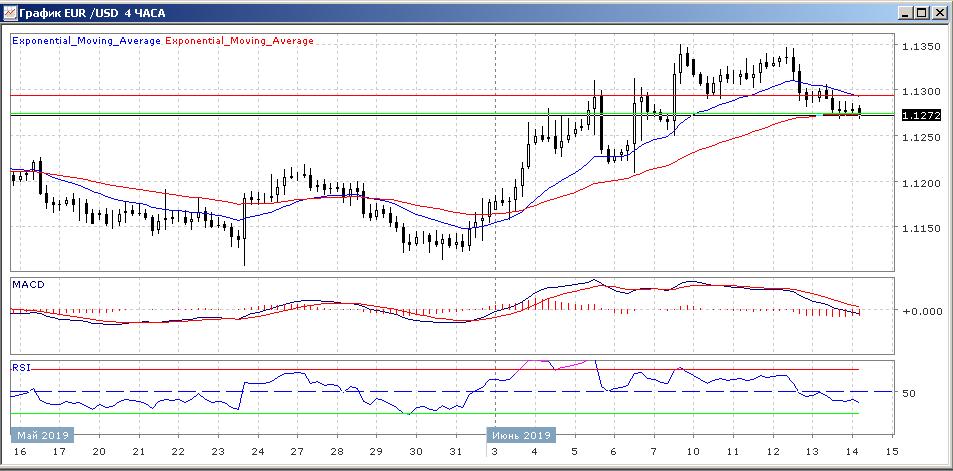The width and height of the screenshot is (953, 471).
Task: Click date 17 on the time axis
Action: pos(59,452)
